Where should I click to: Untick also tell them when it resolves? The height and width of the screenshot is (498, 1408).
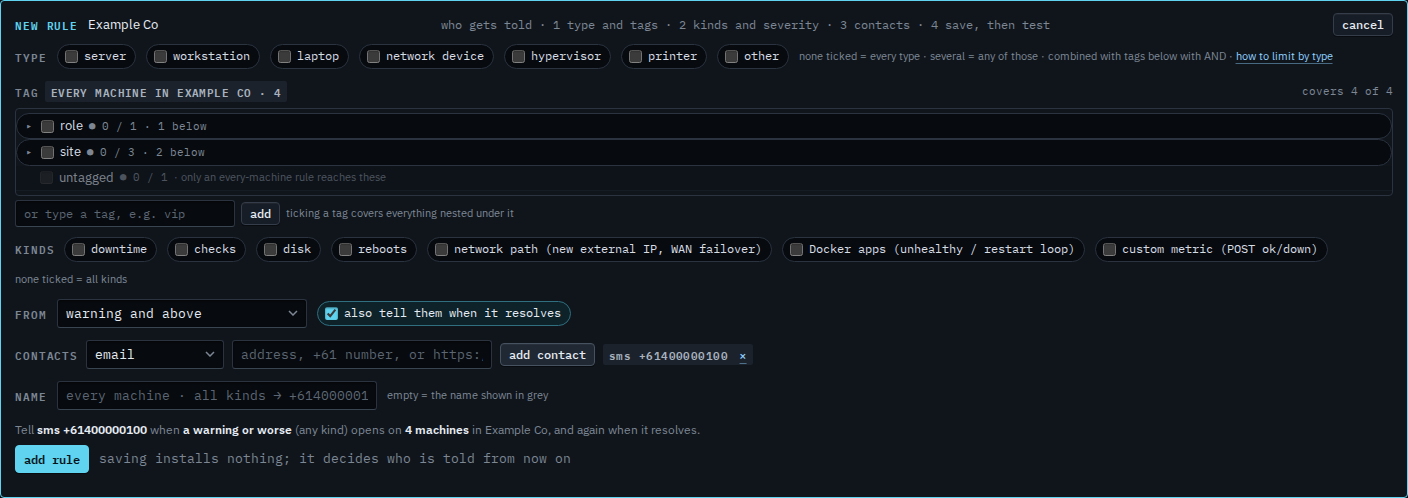[x=331, y=313]
